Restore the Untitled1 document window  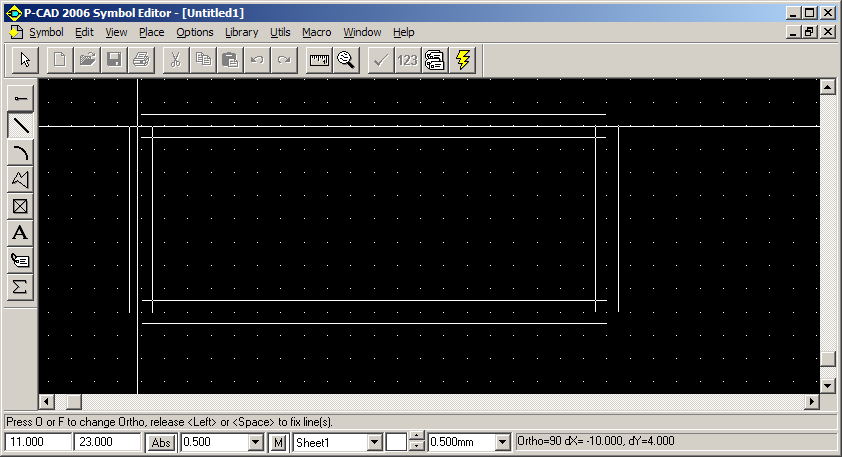810,32
